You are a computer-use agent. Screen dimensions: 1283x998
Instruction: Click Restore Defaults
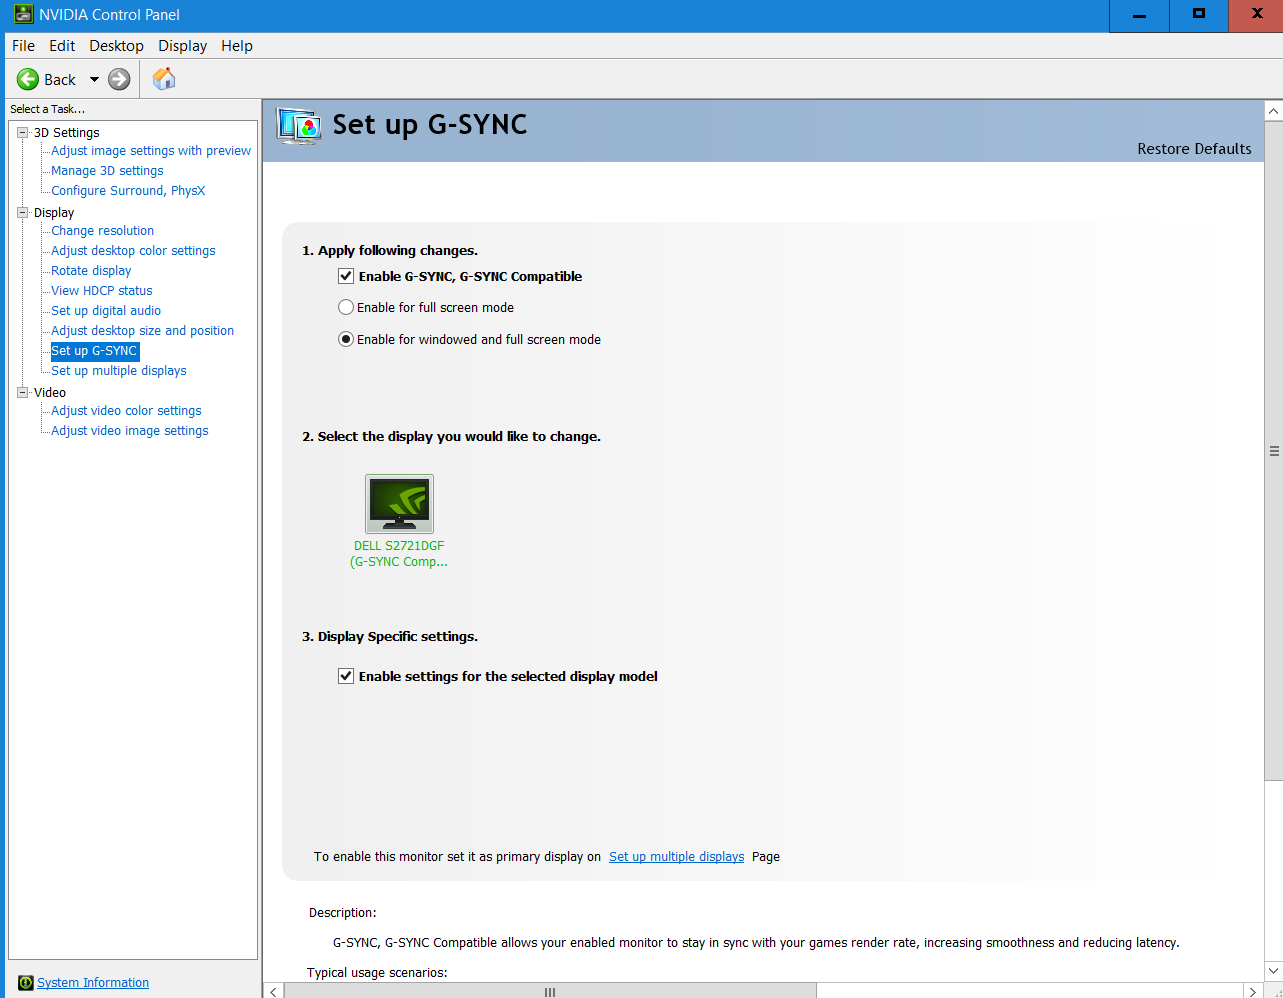click(1194, 149)
